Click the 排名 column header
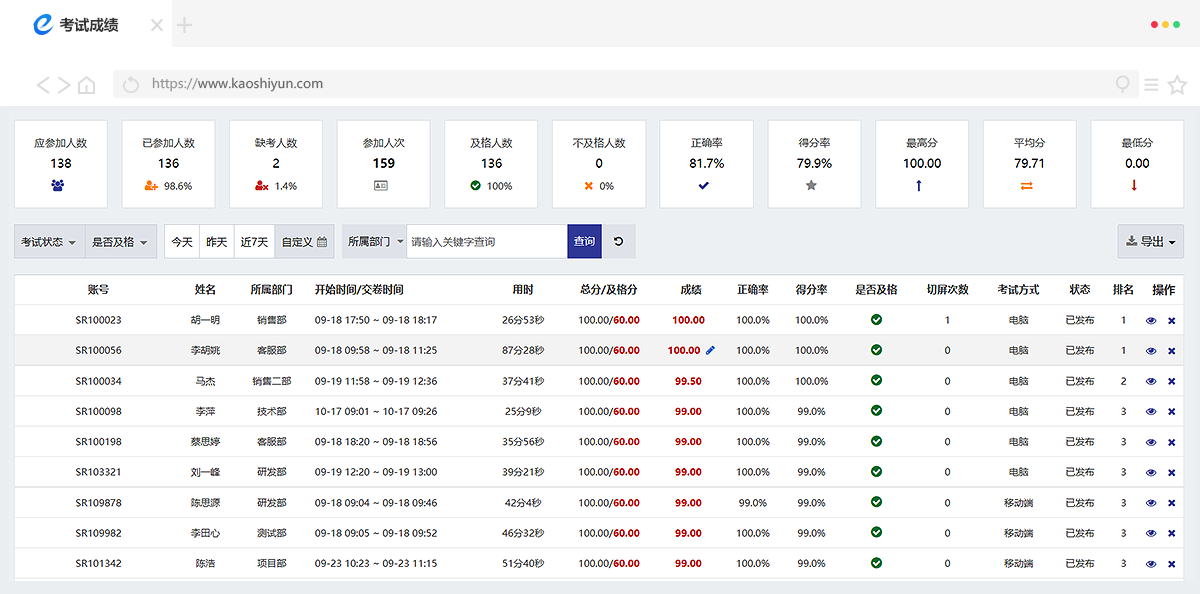 [x=1124, y=290]
